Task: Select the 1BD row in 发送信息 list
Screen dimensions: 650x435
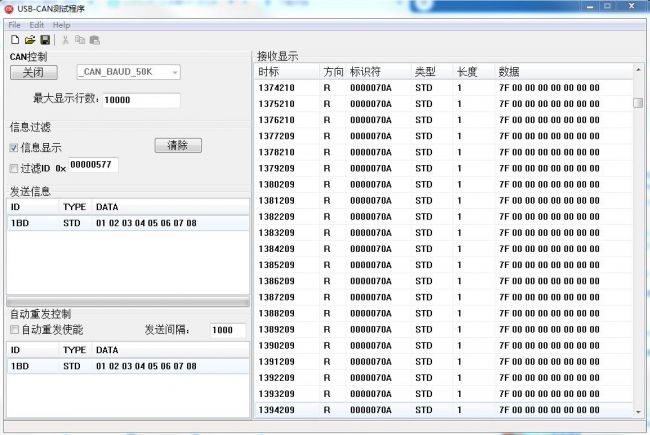Action: [128, 223]
